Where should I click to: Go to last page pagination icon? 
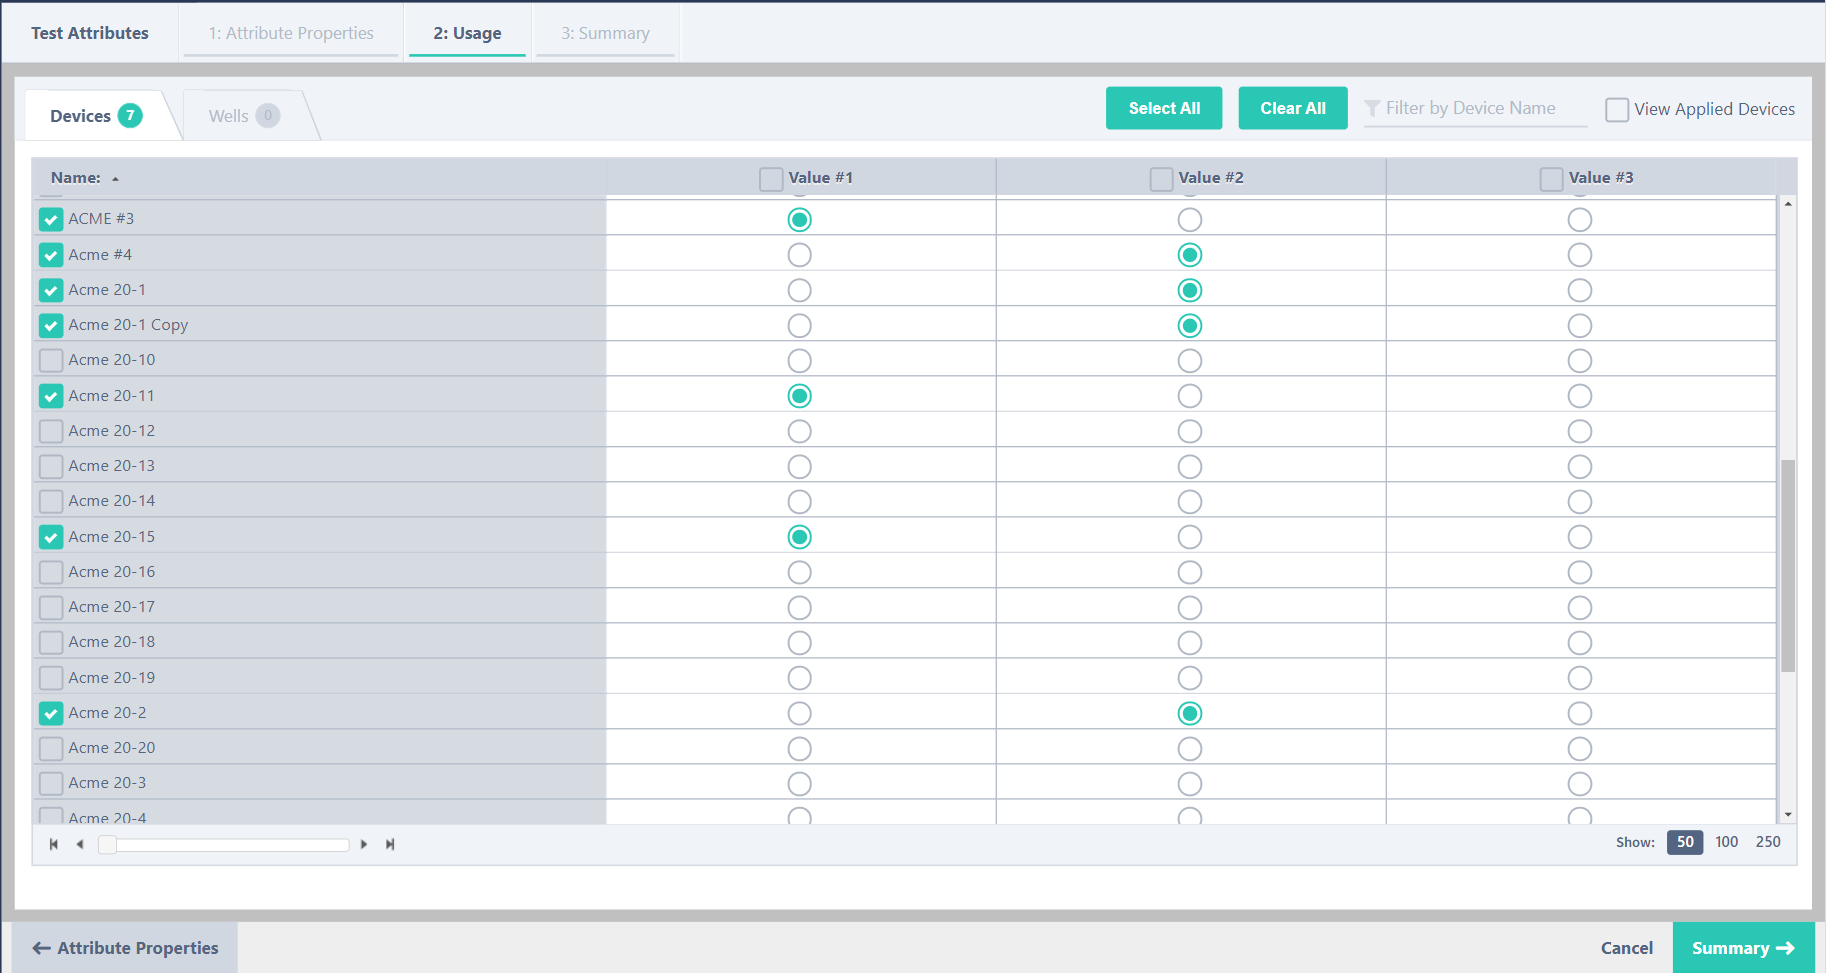pos(390,844)
